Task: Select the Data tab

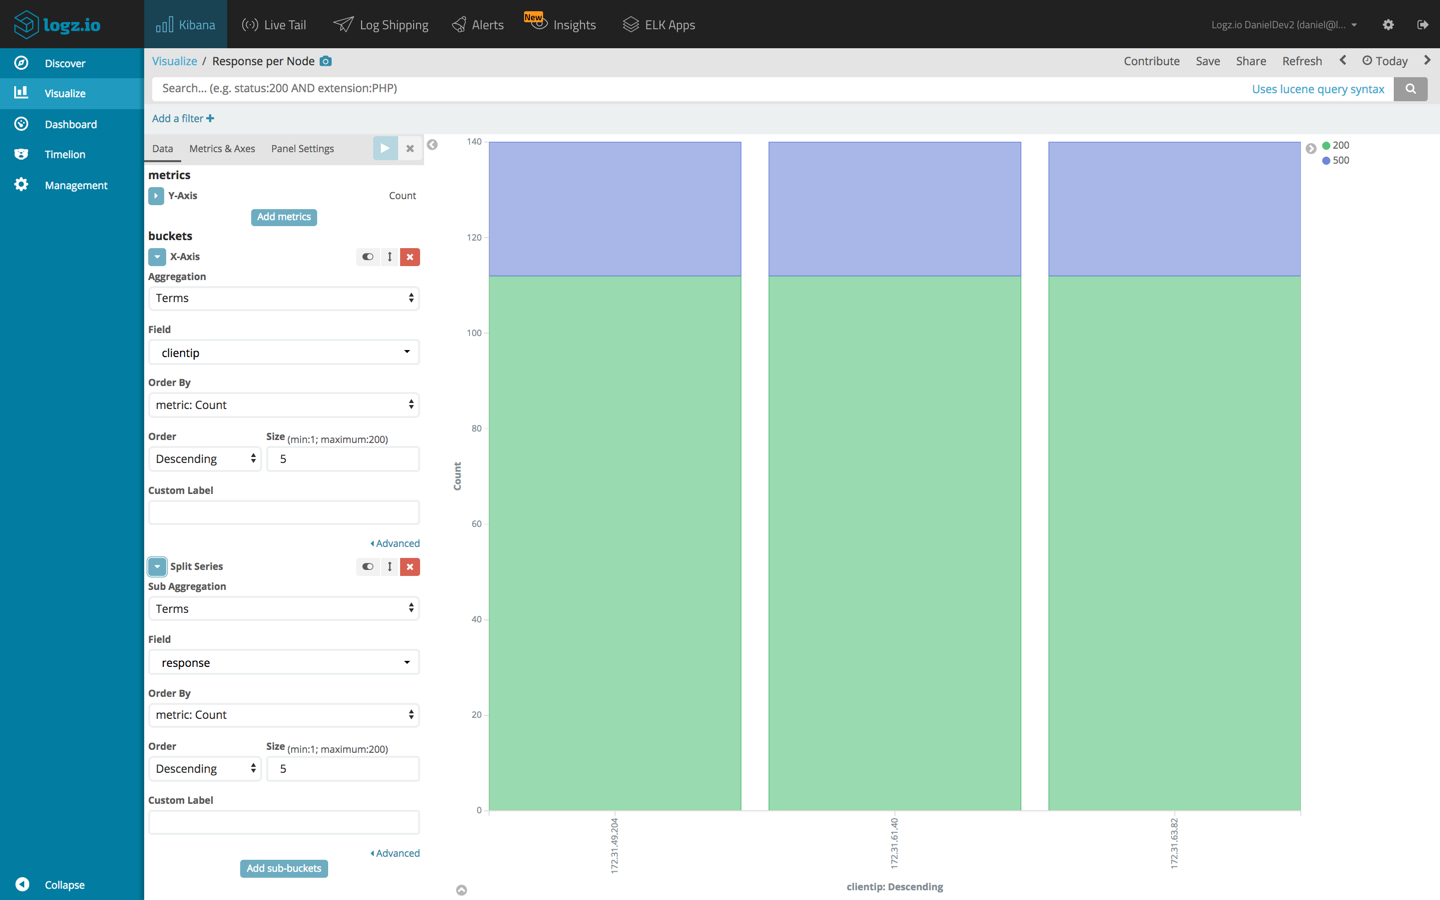Action: pos(163,149)
